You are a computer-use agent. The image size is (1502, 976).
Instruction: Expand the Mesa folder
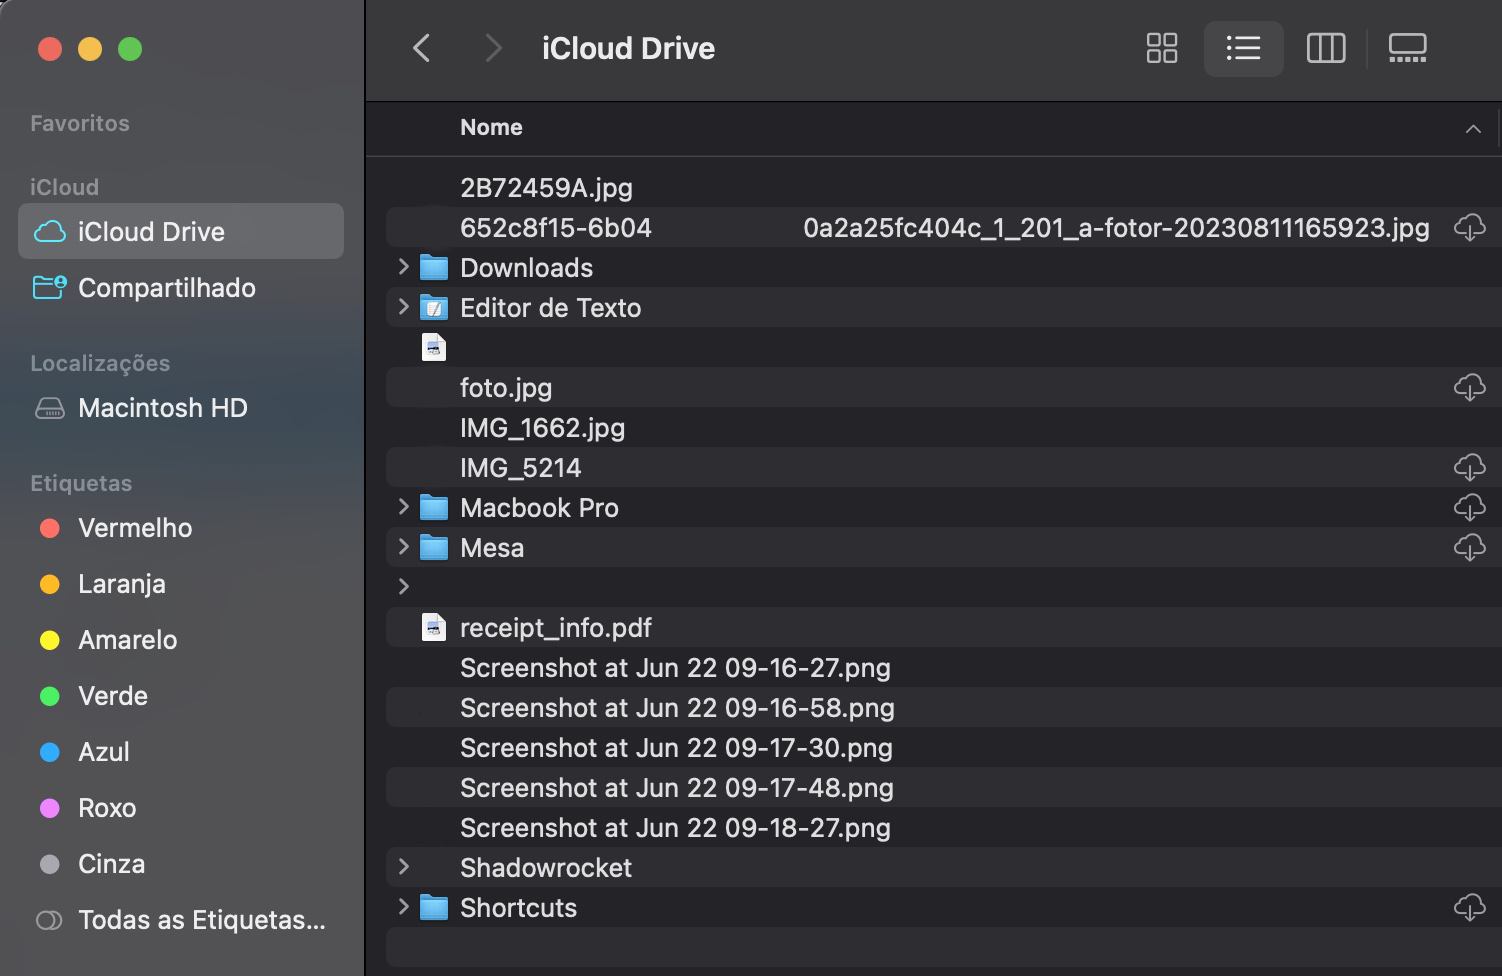(404, 547)
